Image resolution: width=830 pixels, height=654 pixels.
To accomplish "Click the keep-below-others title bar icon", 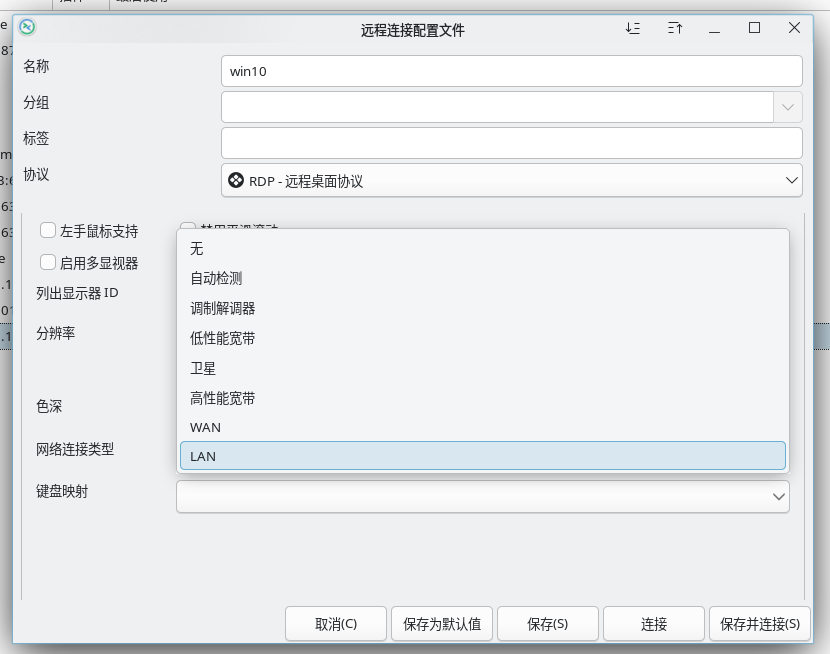I will pos(633,28).
